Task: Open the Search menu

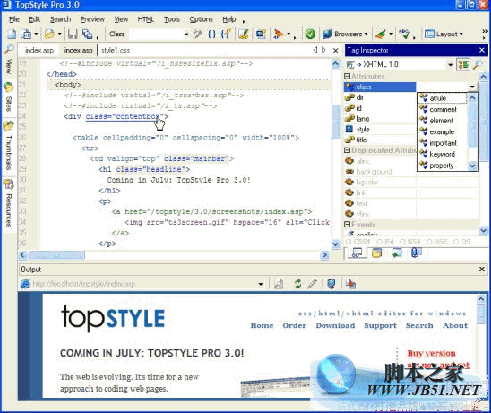Action: 61,19
